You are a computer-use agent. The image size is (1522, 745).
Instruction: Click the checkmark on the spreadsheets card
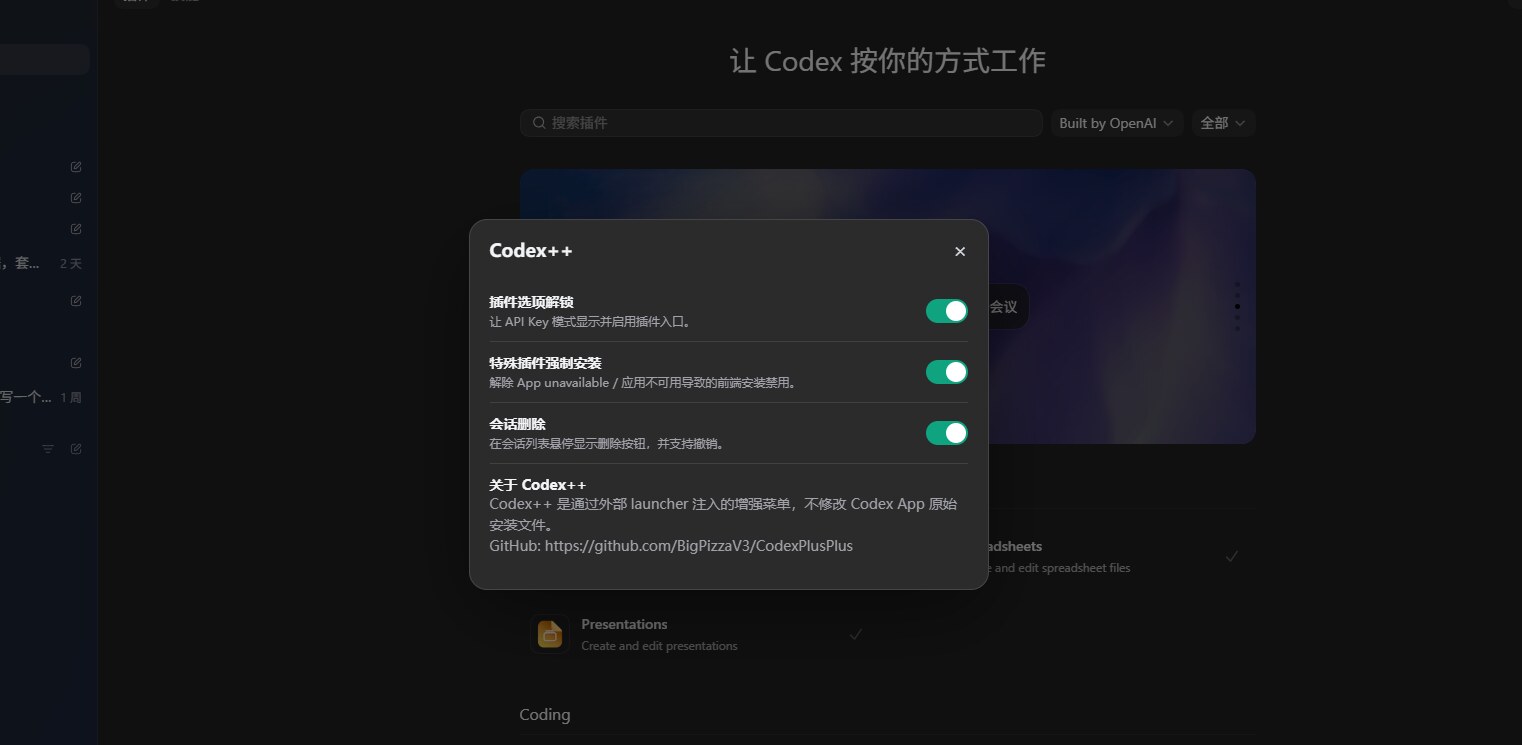point(1232,556)
